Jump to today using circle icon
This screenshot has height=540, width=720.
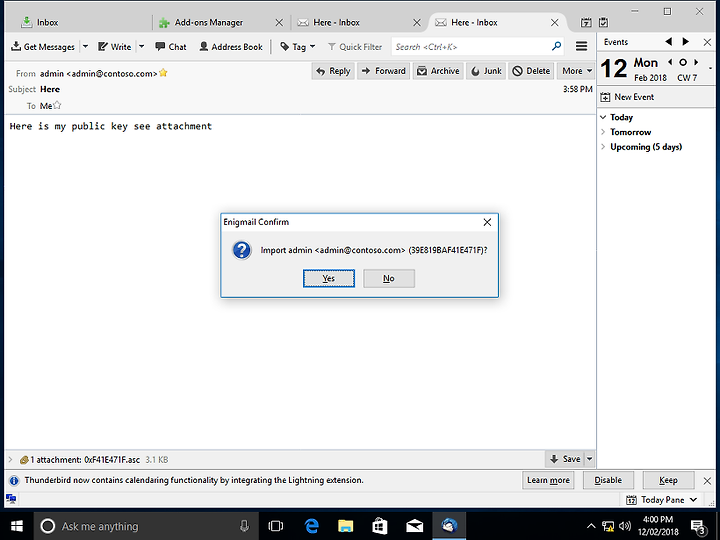click(683, 62)
